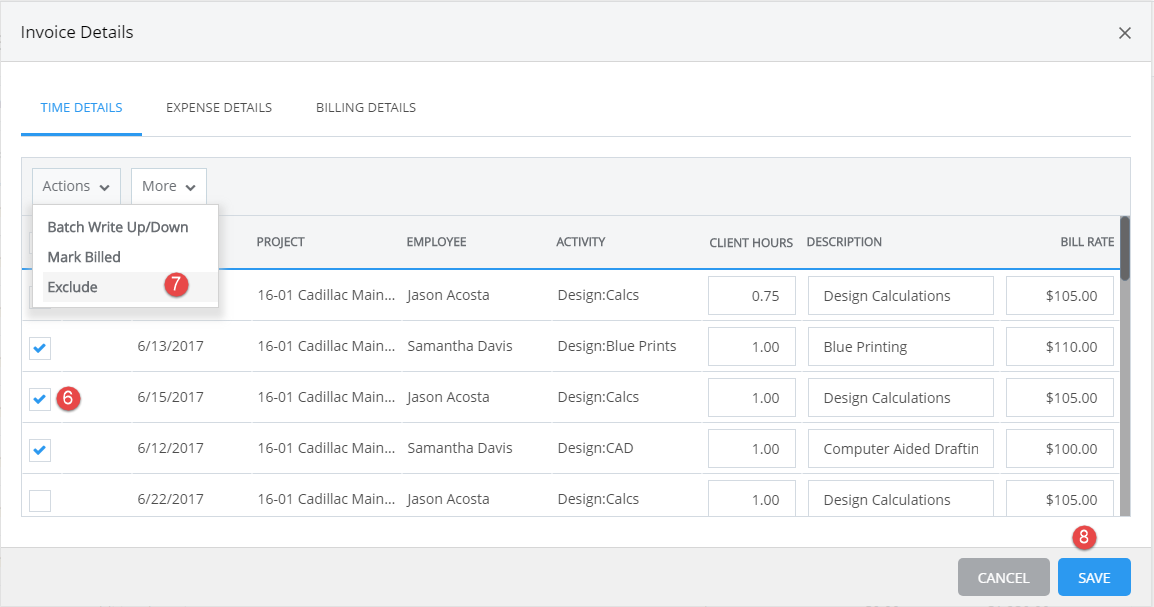Open the BILLING DETAILS tab
The image size is (1154, 607).
tap(365, 107)
